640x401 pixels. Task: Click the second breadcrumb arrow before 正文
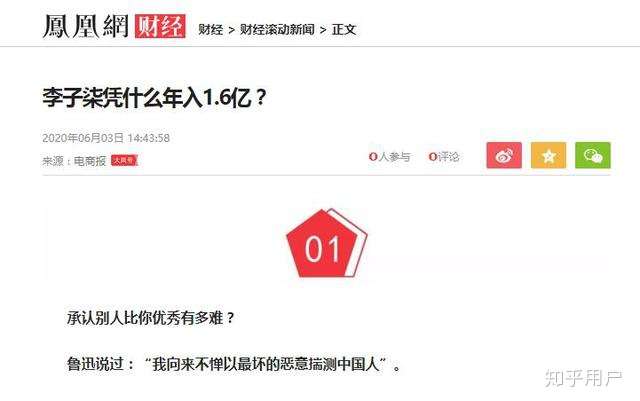click(x=323, y=30)
